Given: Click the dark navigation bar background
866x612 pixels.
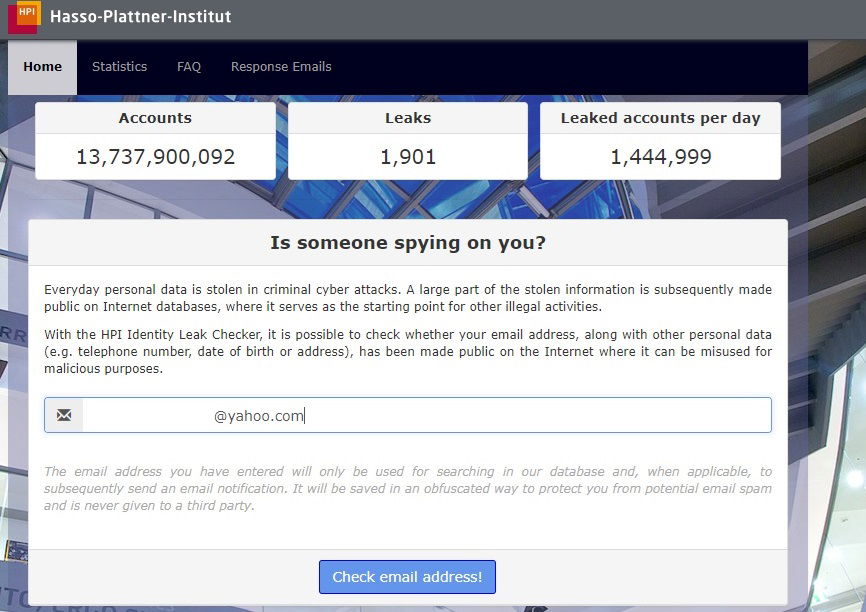Looking at the screenshot, I should [600, 67].
